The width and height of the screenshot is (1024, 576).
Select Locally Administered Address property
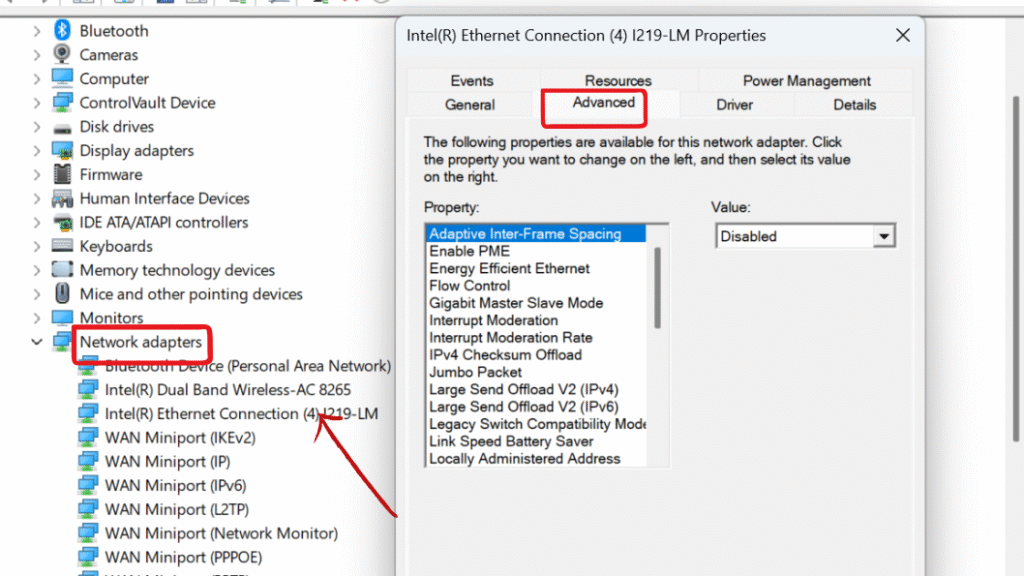[x=536, y=459]
